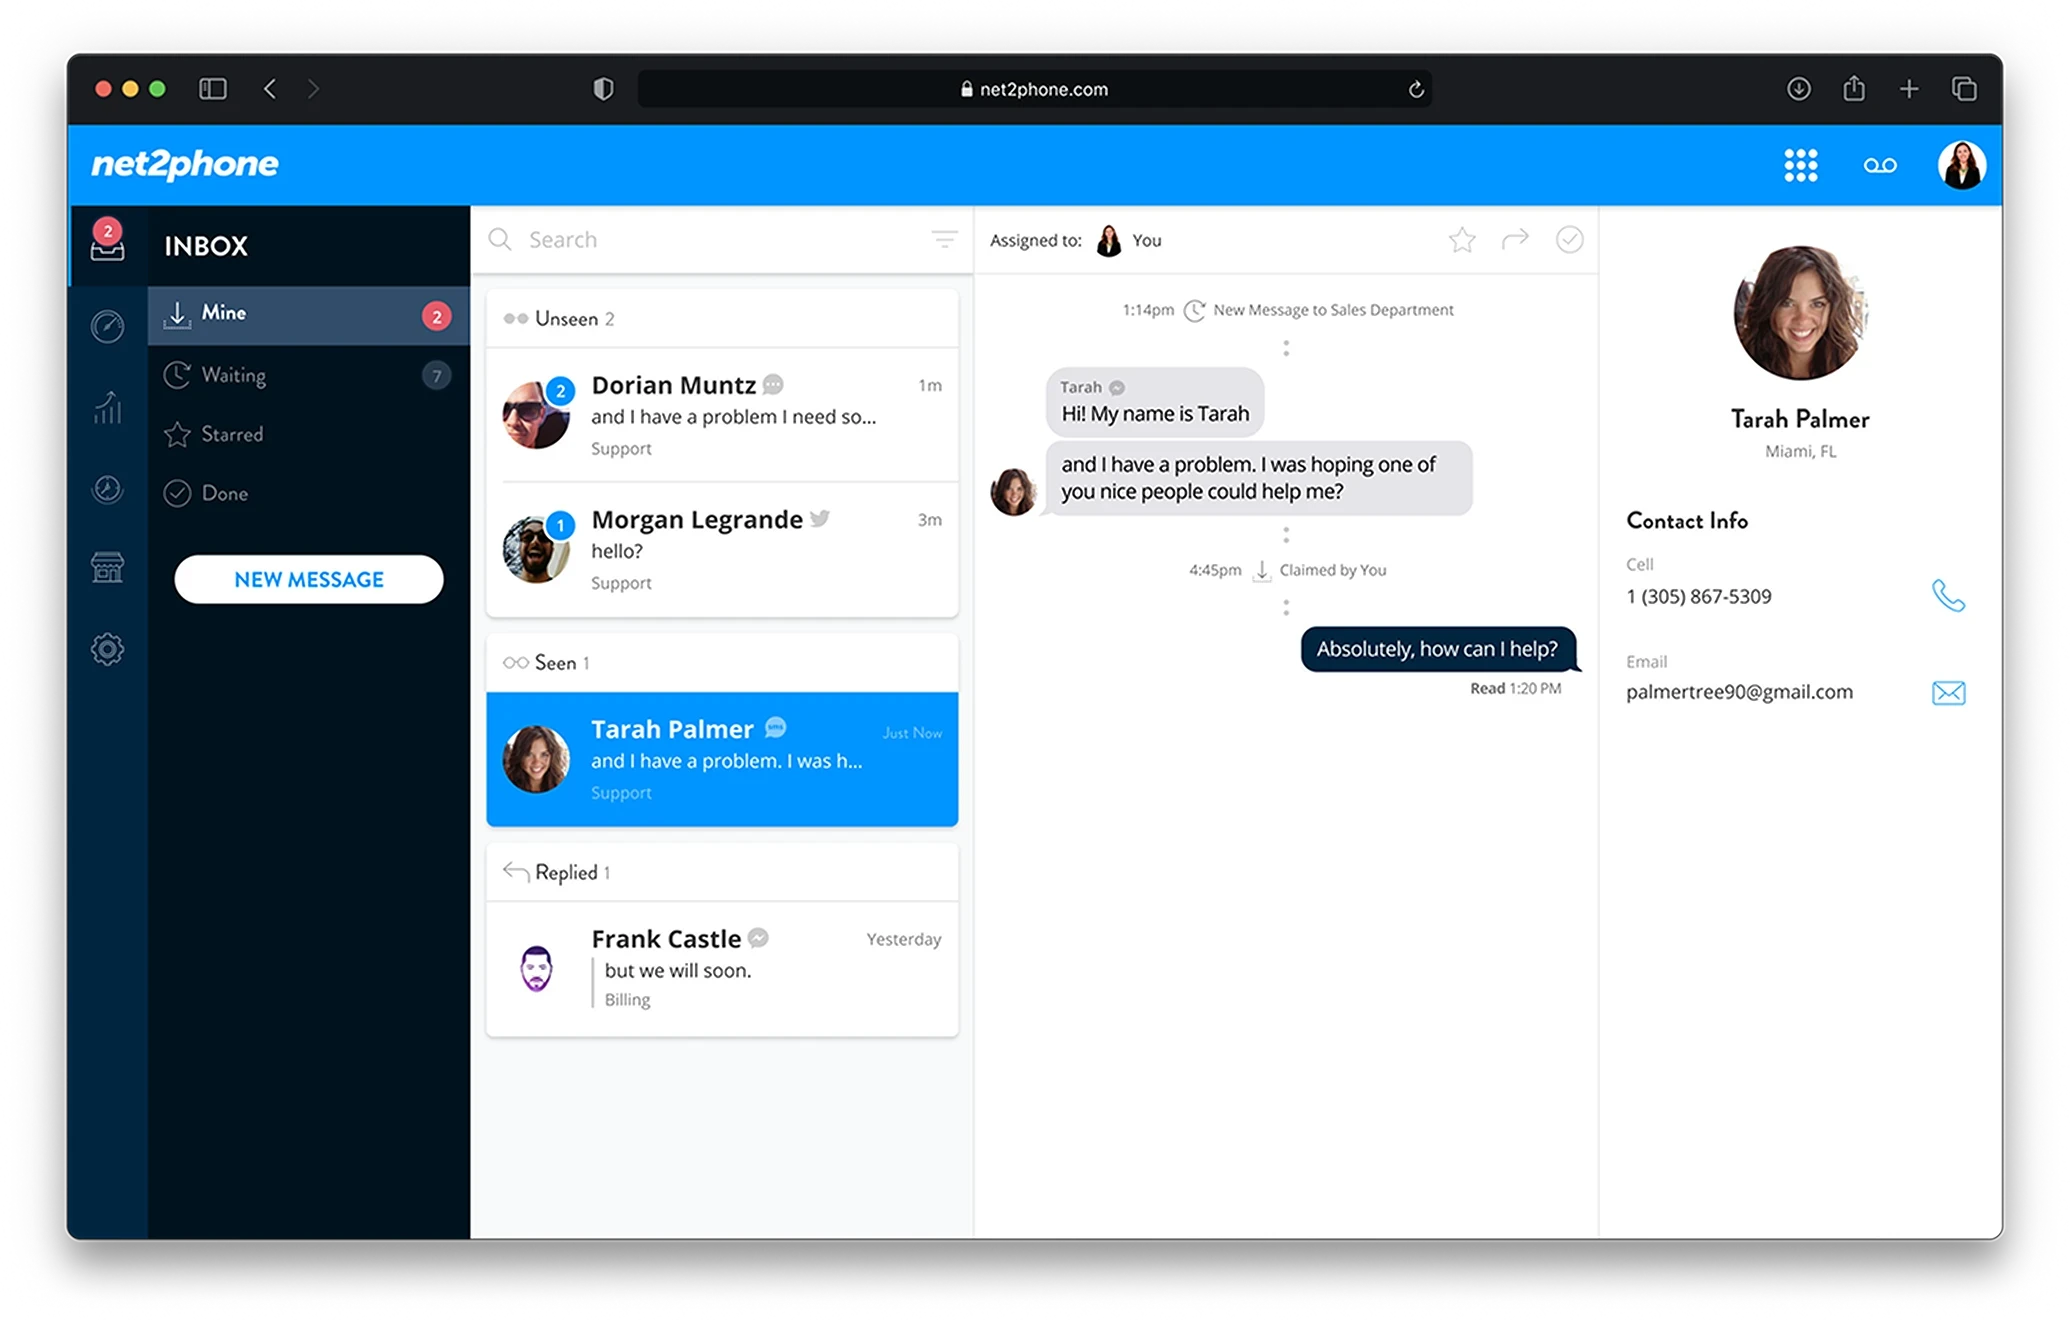Open the storefront icon in sidebar
Screen dimensions: 2070x1320
click(107, 567)
